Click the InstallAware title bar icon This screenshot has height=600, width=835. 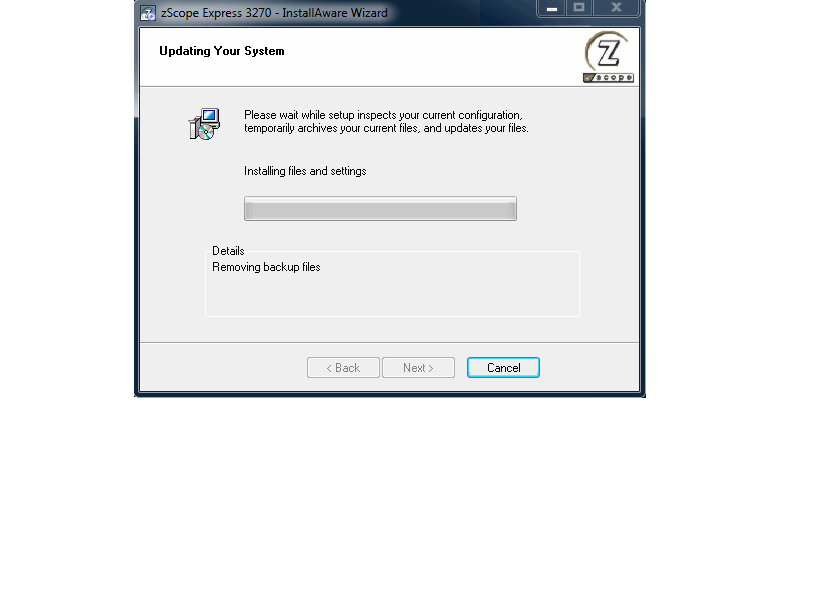coord(148,13)
